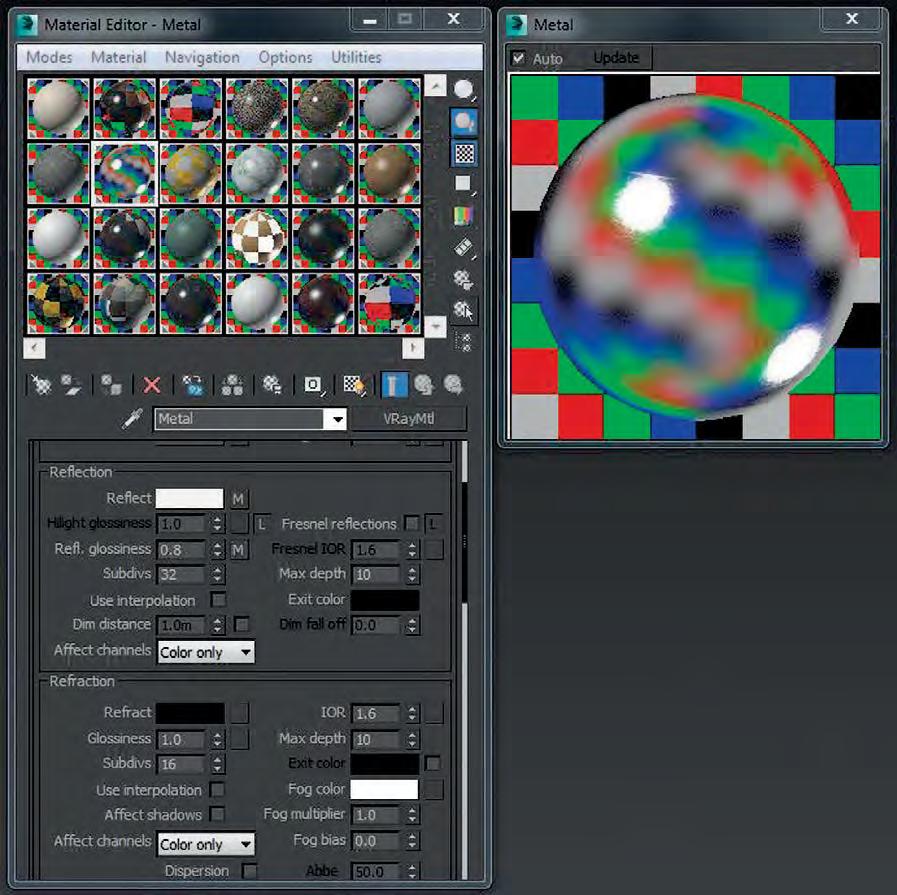This screenshot has width=897, height=895.
Task: Click black Reflection Exit color swatch
Action: point(384,600)
